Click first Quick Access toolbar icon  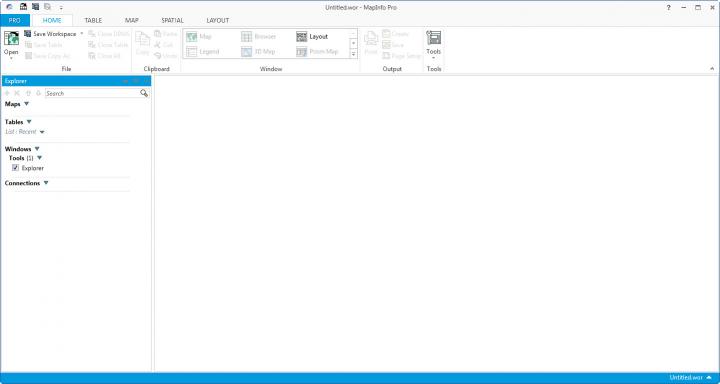[x=10, y=7]
